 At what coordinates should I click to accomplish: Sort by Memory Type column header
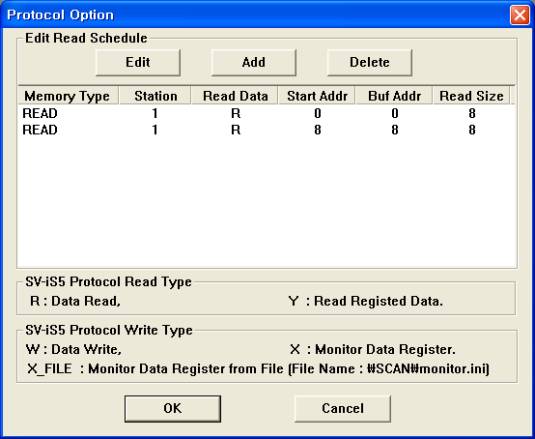click(68, 96)
